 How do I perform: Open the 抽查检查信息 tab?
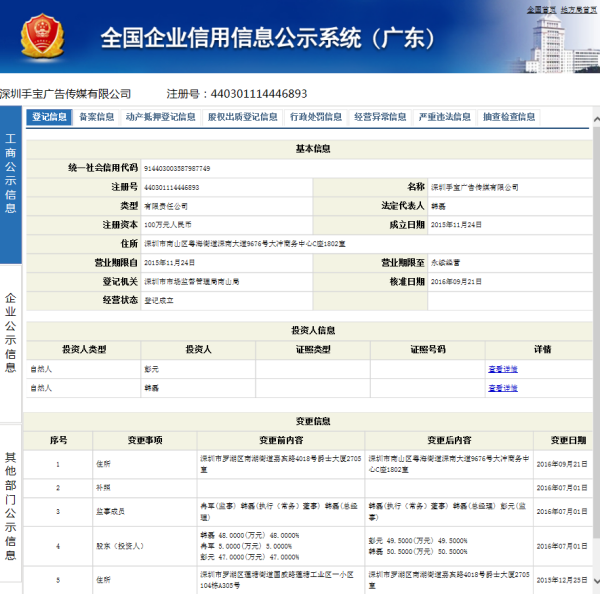(x=509, y=117)
